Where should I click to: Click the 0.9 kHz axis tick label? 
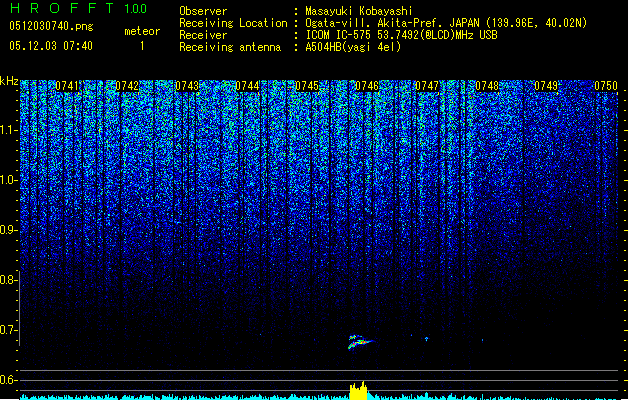click(x=8, y=230)
